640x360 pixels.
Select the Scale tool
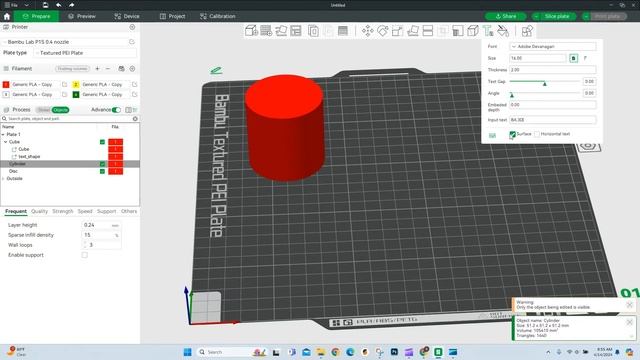coord(398,31)
